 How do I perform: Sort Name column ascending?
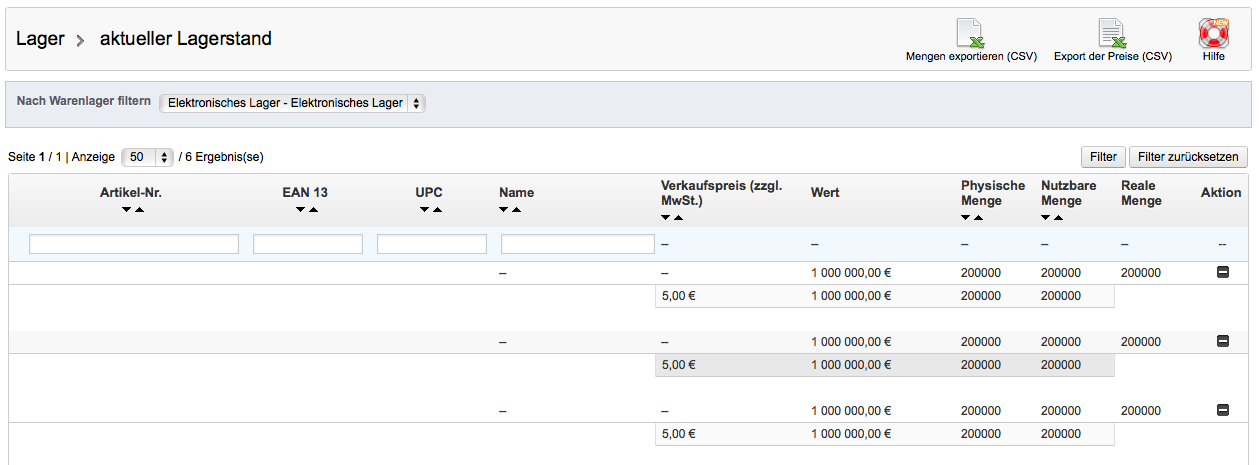click(516, 210)
